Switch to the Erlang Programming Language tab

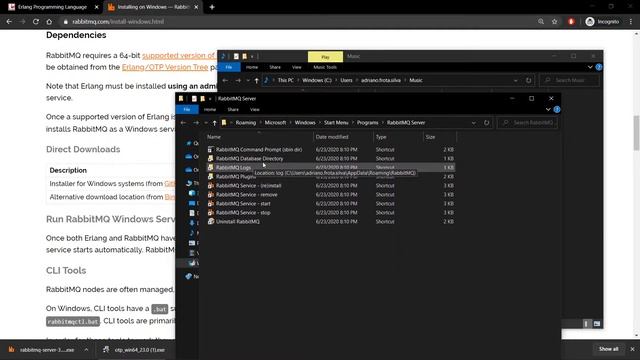[52, 7]
